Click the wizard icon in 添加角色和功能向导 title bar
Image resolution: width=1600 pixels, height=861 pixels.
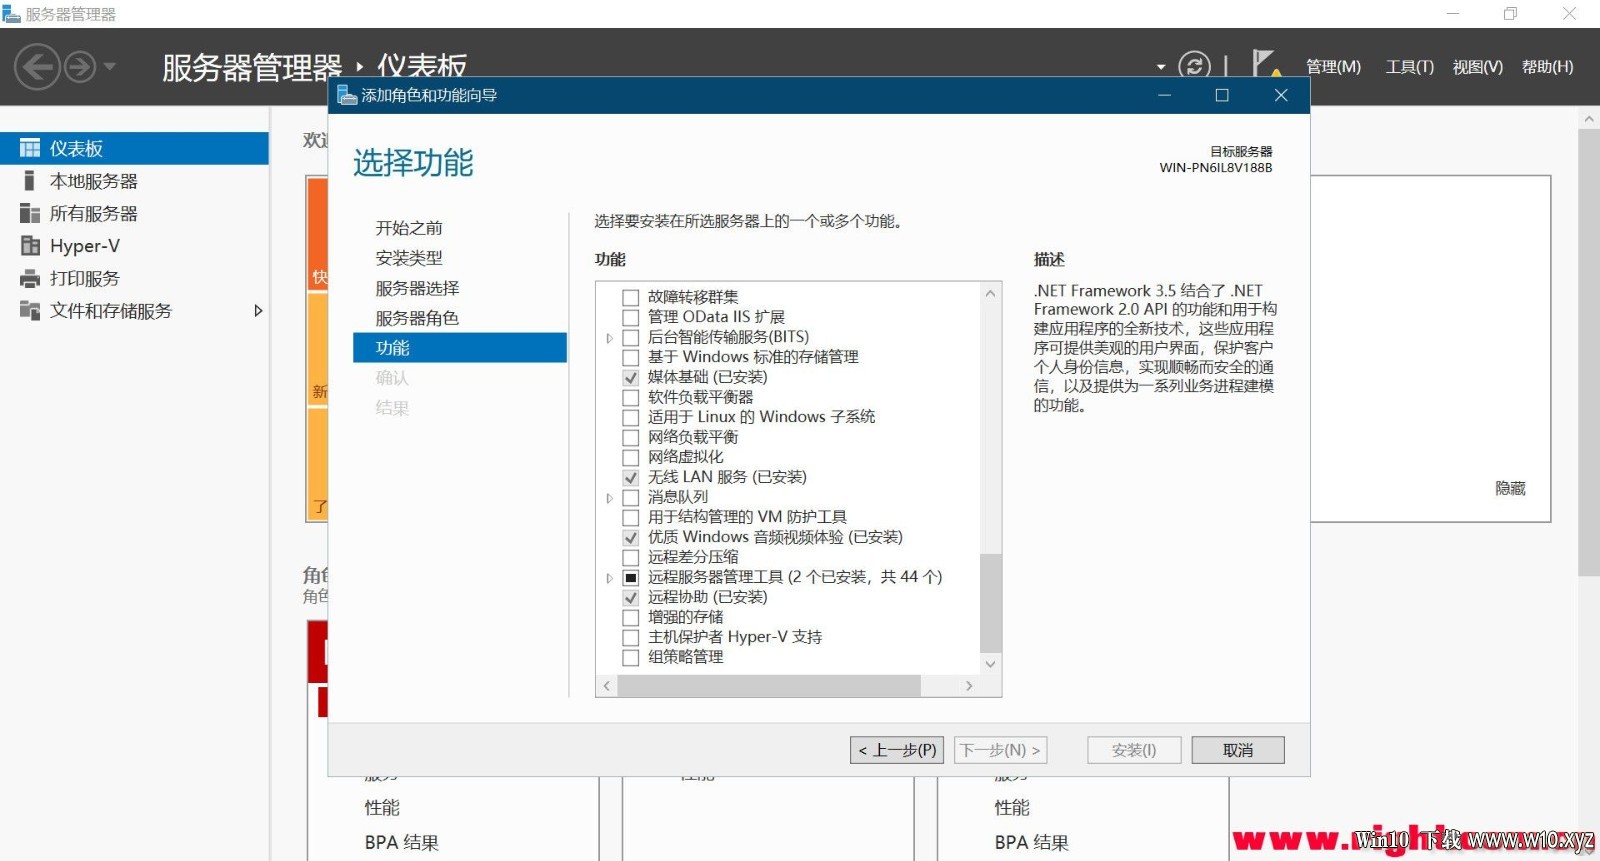coord(347,95)
